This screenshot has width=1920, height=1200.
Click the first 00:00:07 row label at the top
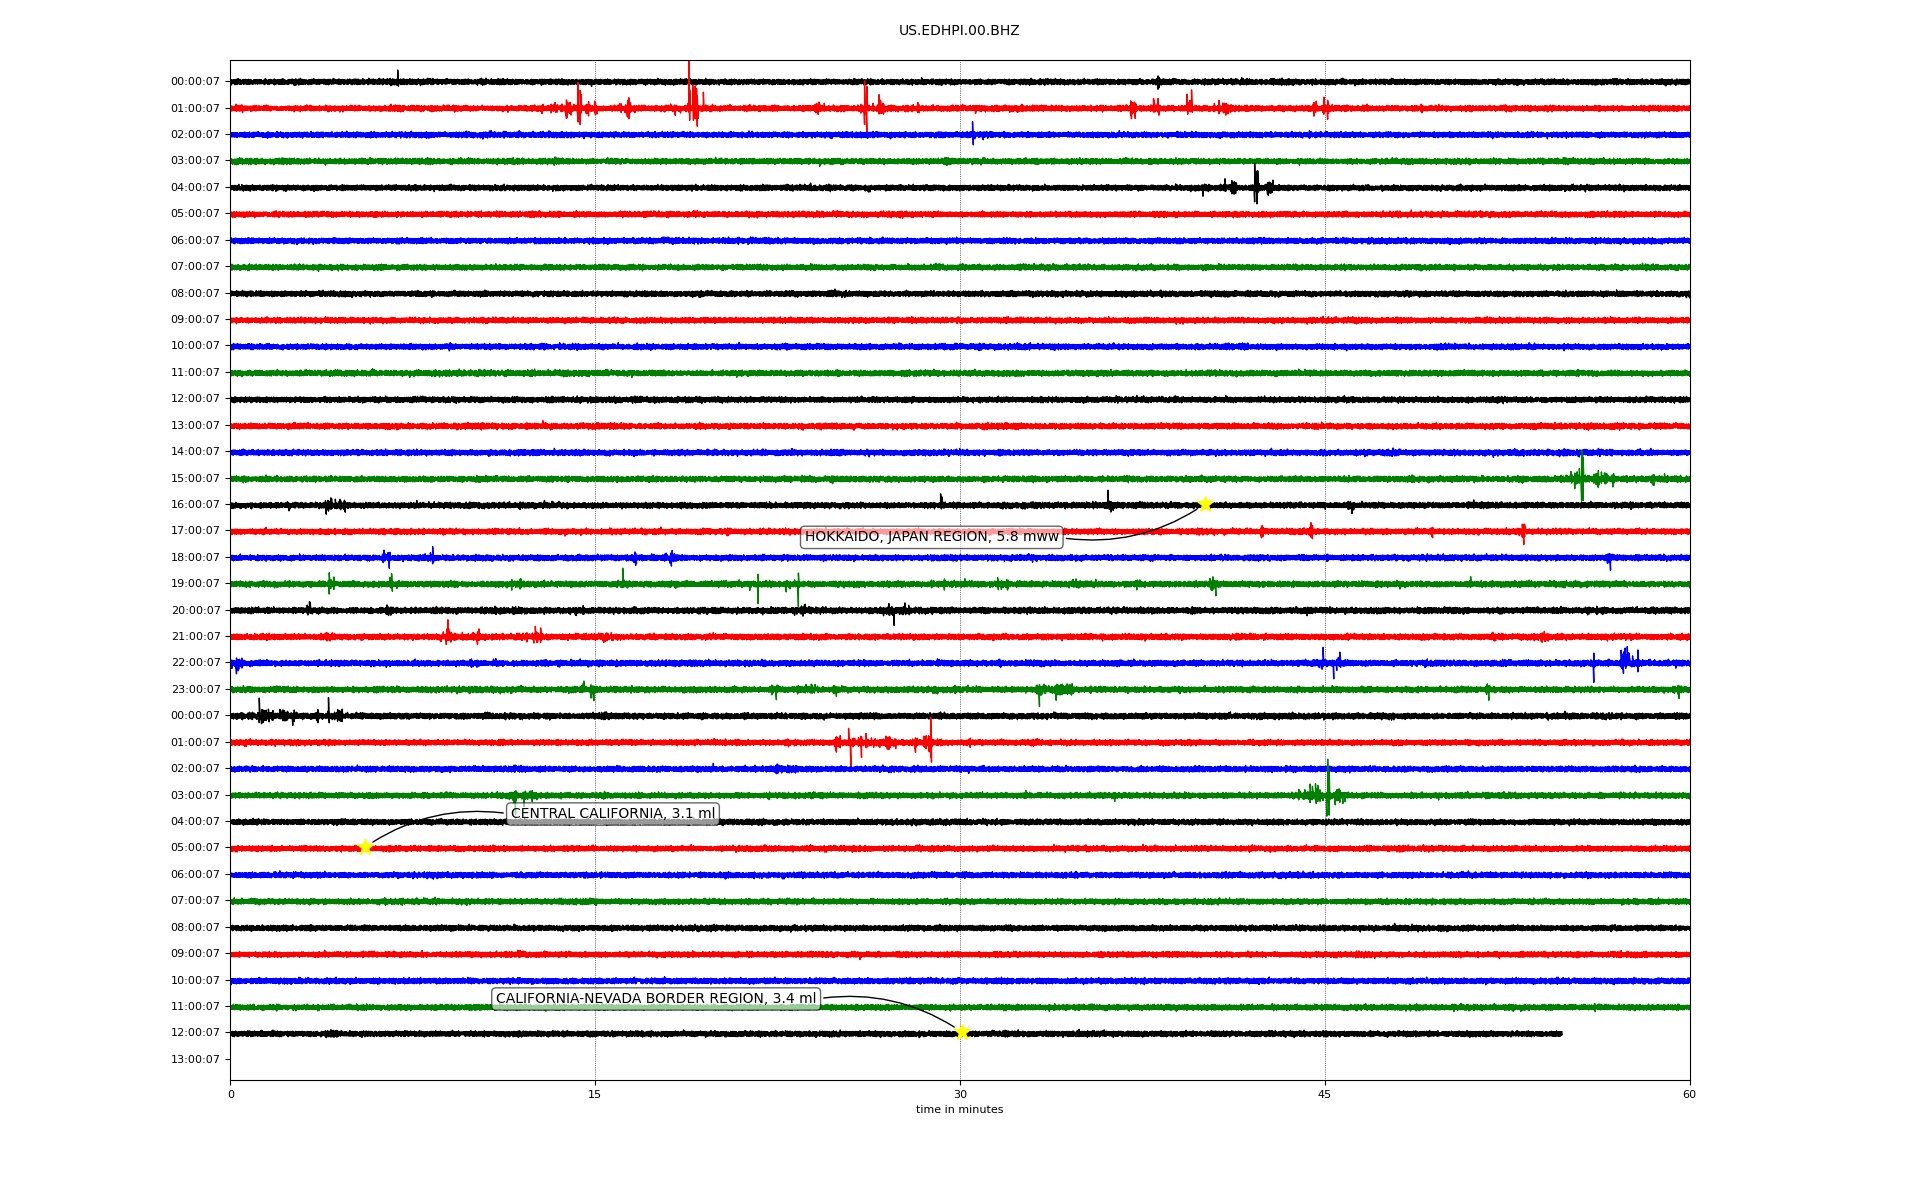pos(195,82)
